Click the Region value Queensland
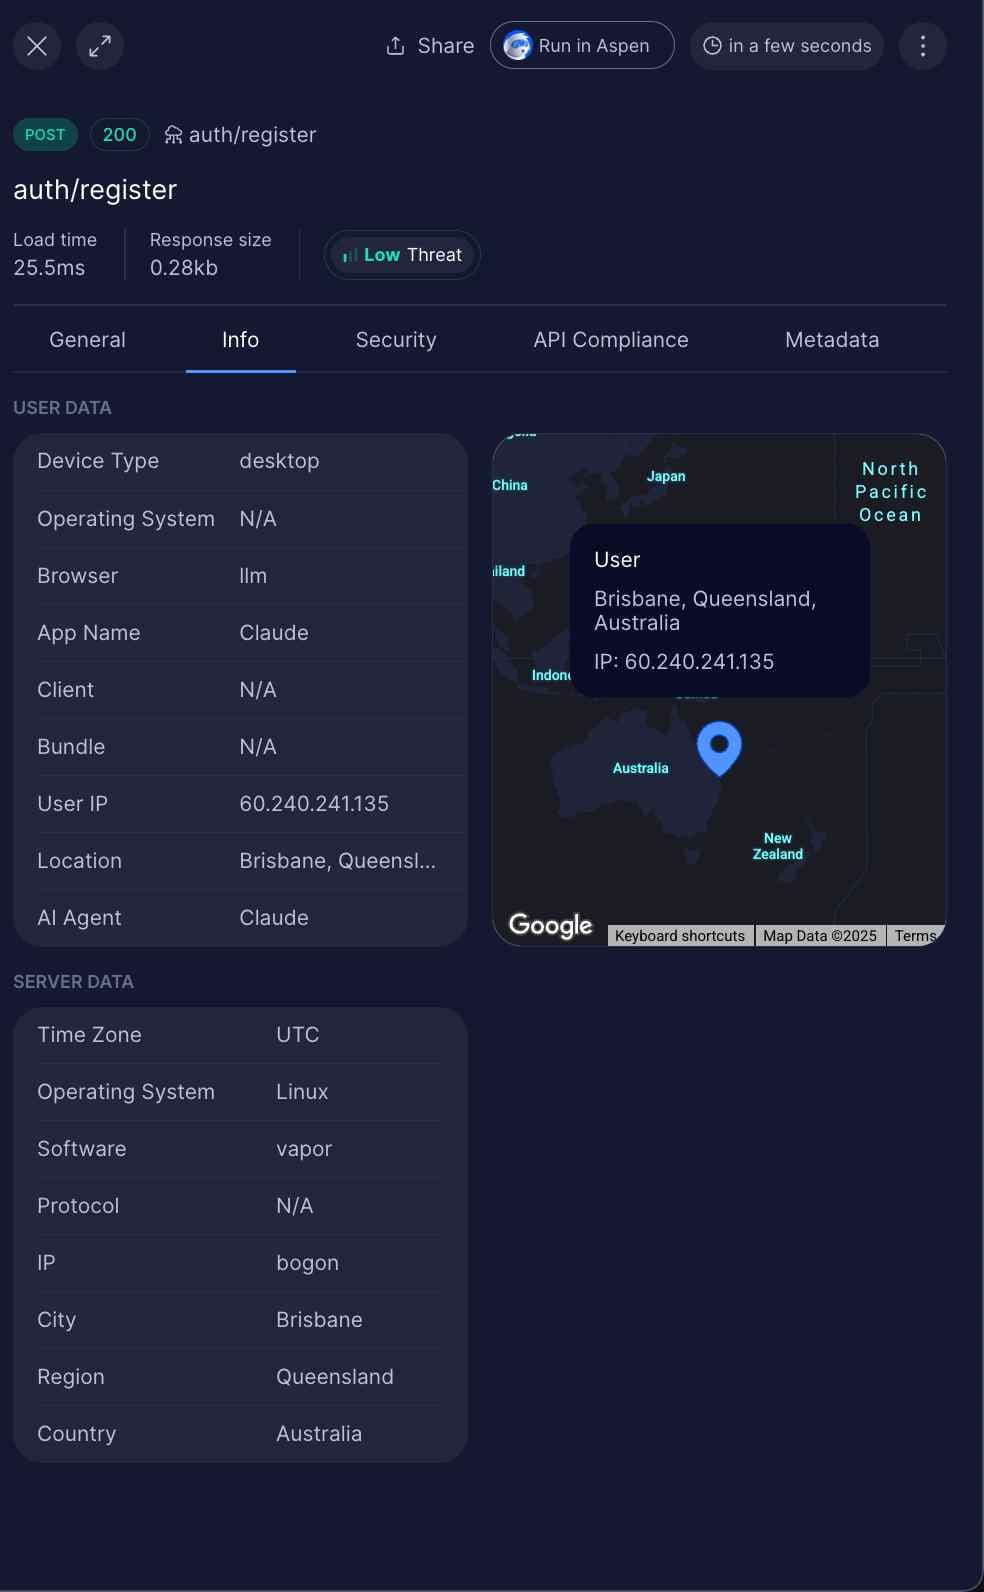Image resolution: width=984 pixels, height=1592 pixels. pyautogui.click(x=335, y=1377)
